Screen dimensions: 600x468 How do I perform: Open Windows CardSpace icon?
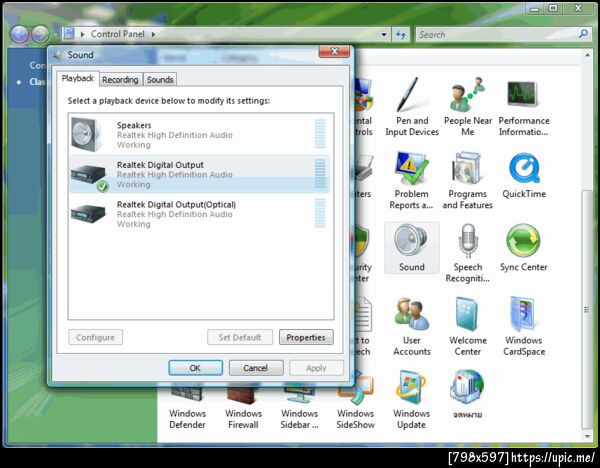[x=524, y=326]
